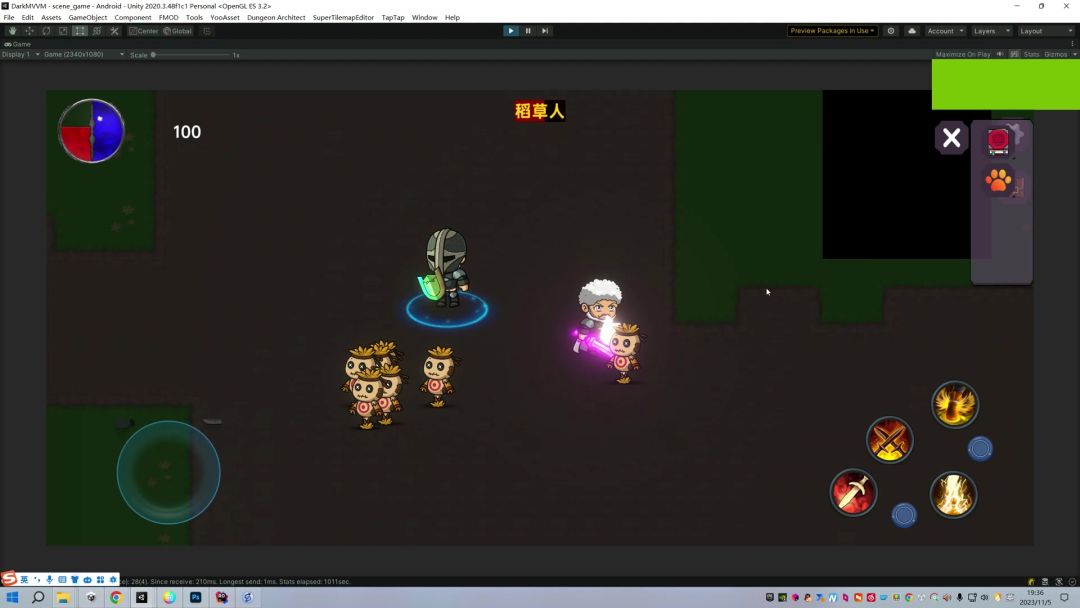Open the Display 1 dropdown
Screen dimensions: 1080x608
(20, 54)
